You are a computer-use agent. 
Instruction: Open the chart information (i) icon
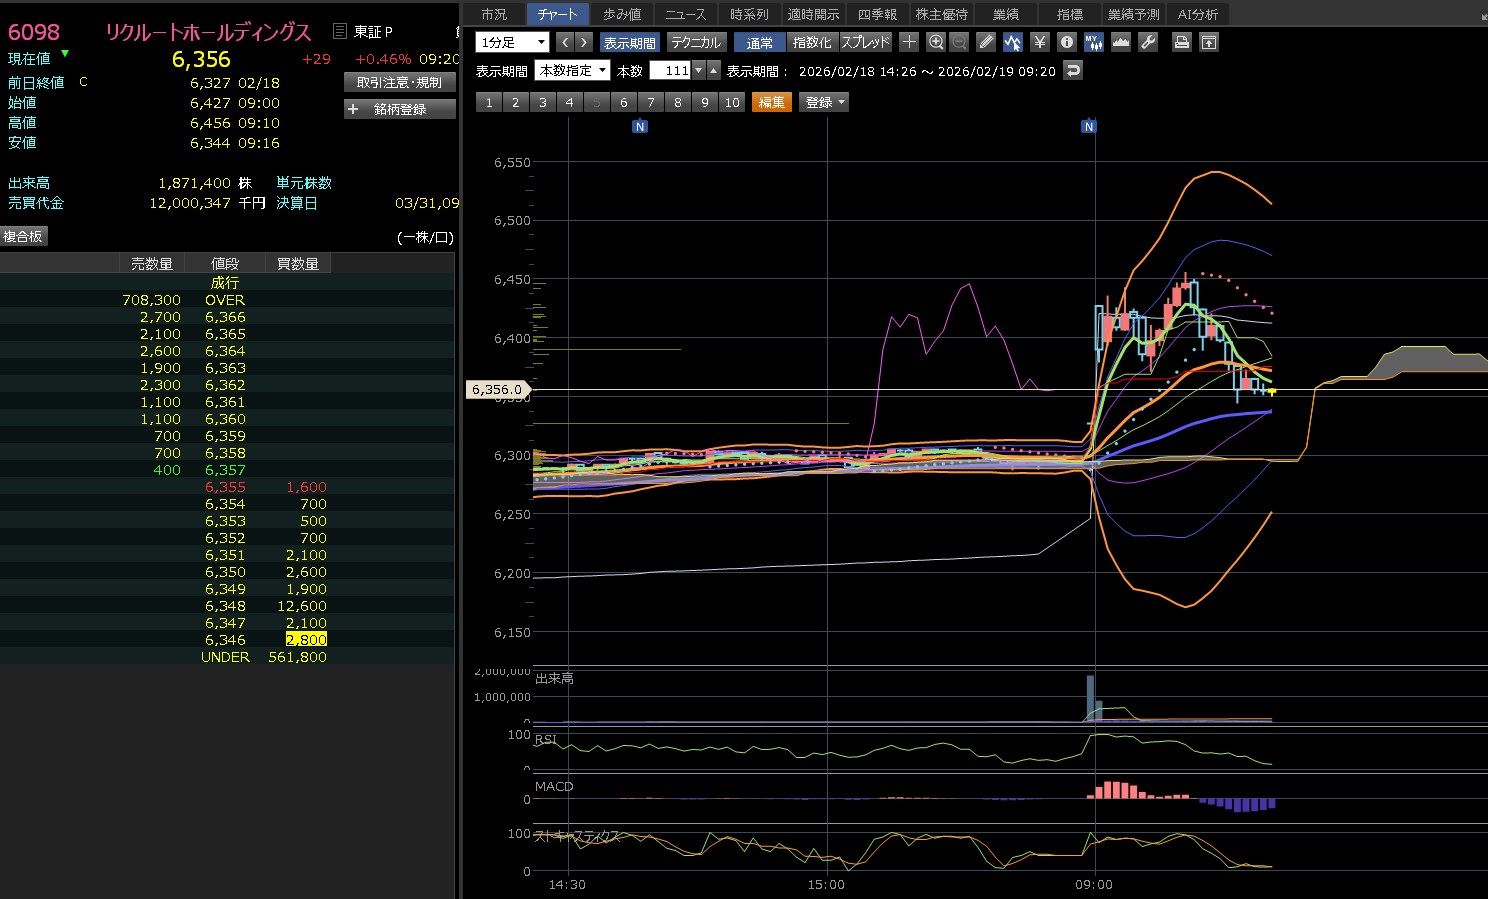tap(1067, 42)
